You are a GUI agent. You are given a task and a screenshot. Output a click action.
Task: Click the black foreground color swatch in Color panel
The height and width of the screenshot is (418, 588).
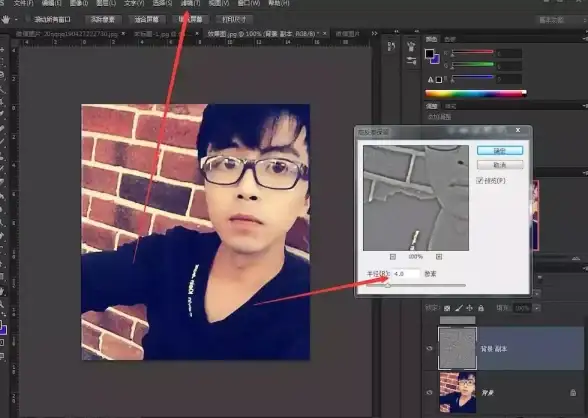click(429, 54)
